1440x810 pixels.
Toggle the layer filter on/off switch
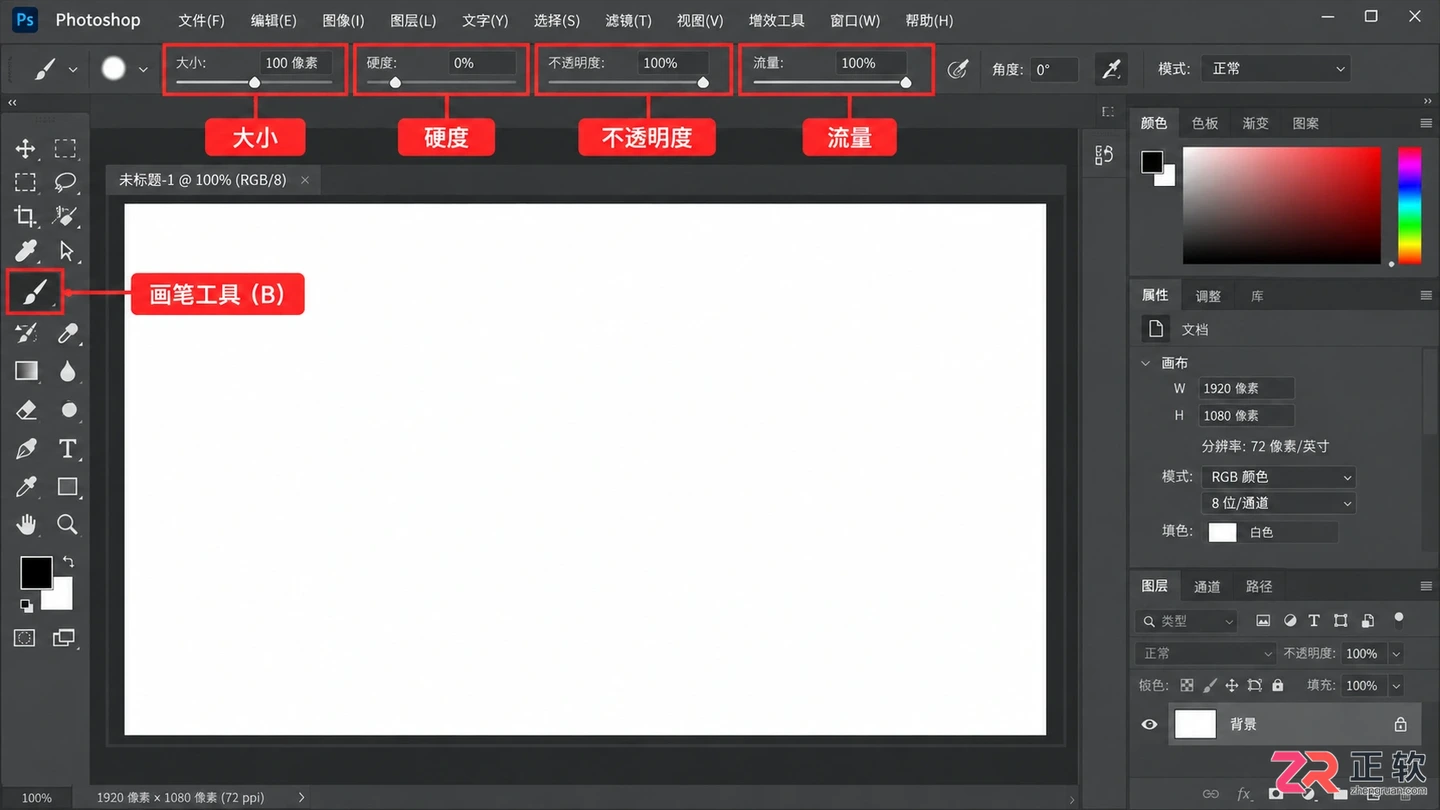1399,619
